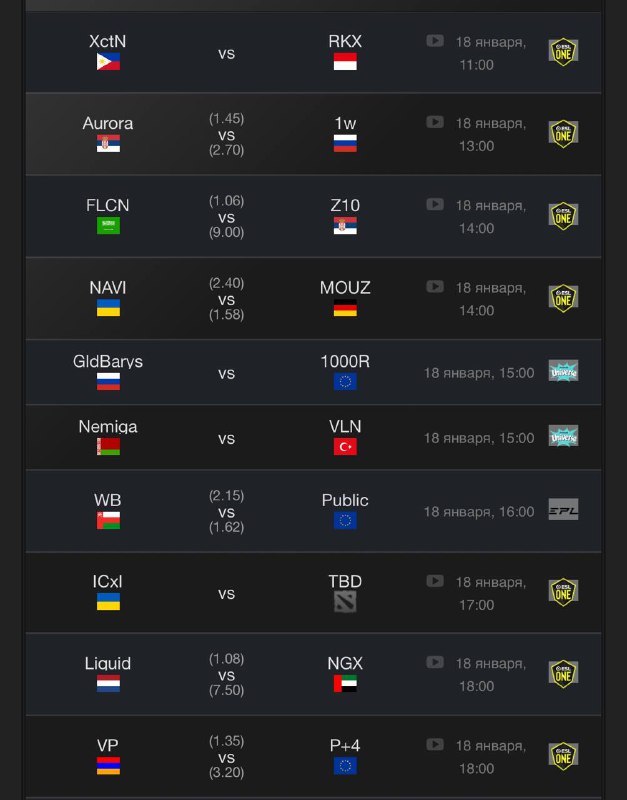Pick FLCN coefficient 1.06

click(226, 201)
